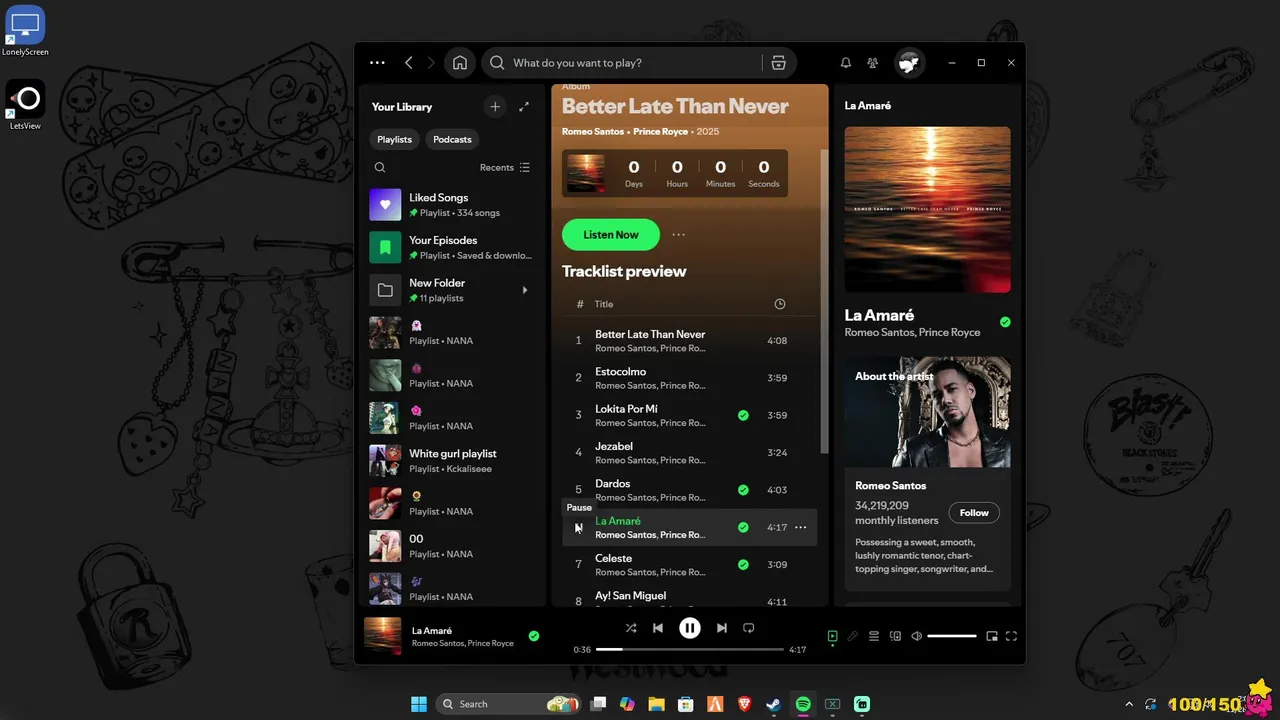Open the playback Queue

[x=874, y=636]
